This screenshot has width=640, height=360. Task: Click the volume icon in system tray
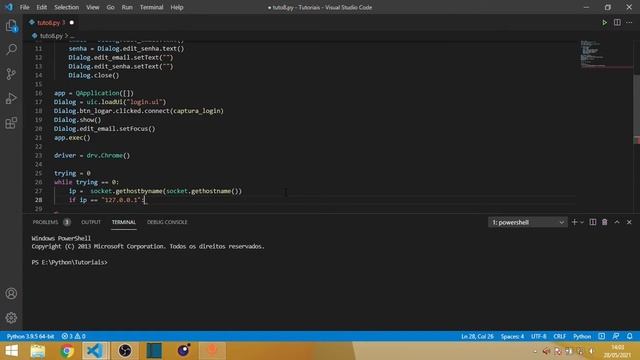[x=591, y=351]
